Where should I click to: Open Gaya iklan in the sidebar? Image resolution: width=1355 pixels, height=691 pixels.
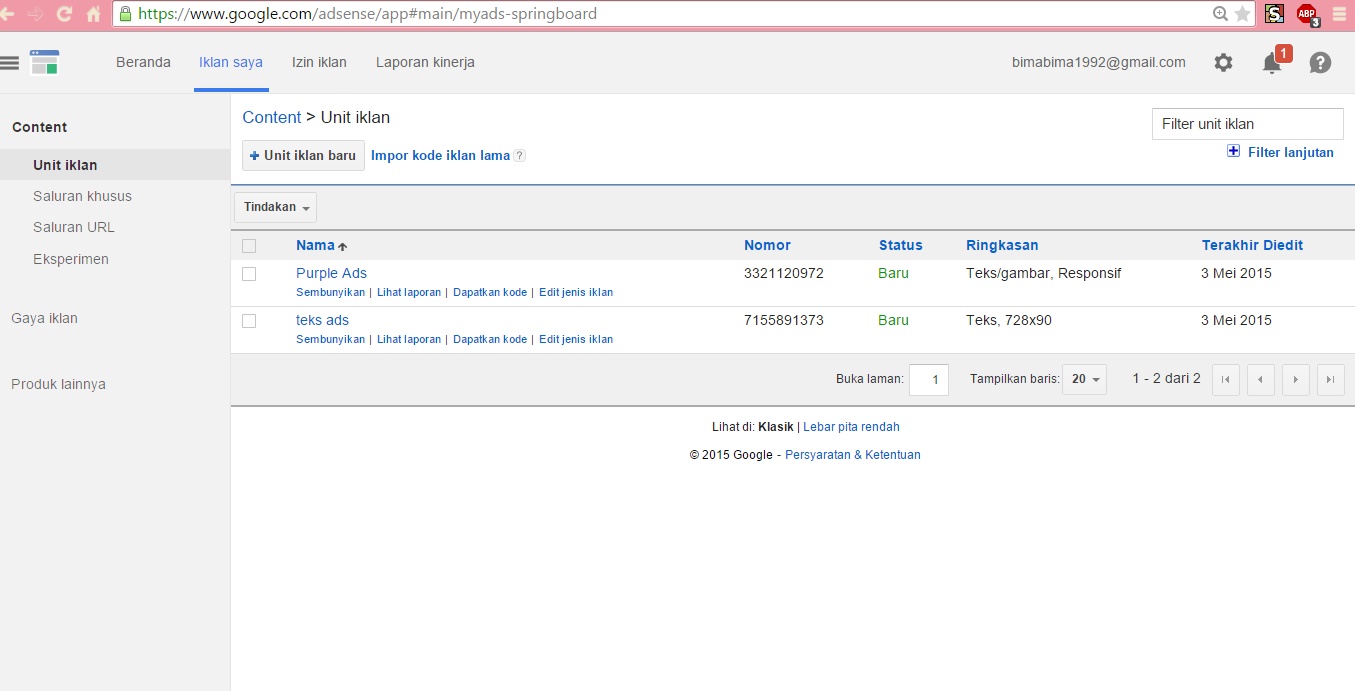point(44,318)
